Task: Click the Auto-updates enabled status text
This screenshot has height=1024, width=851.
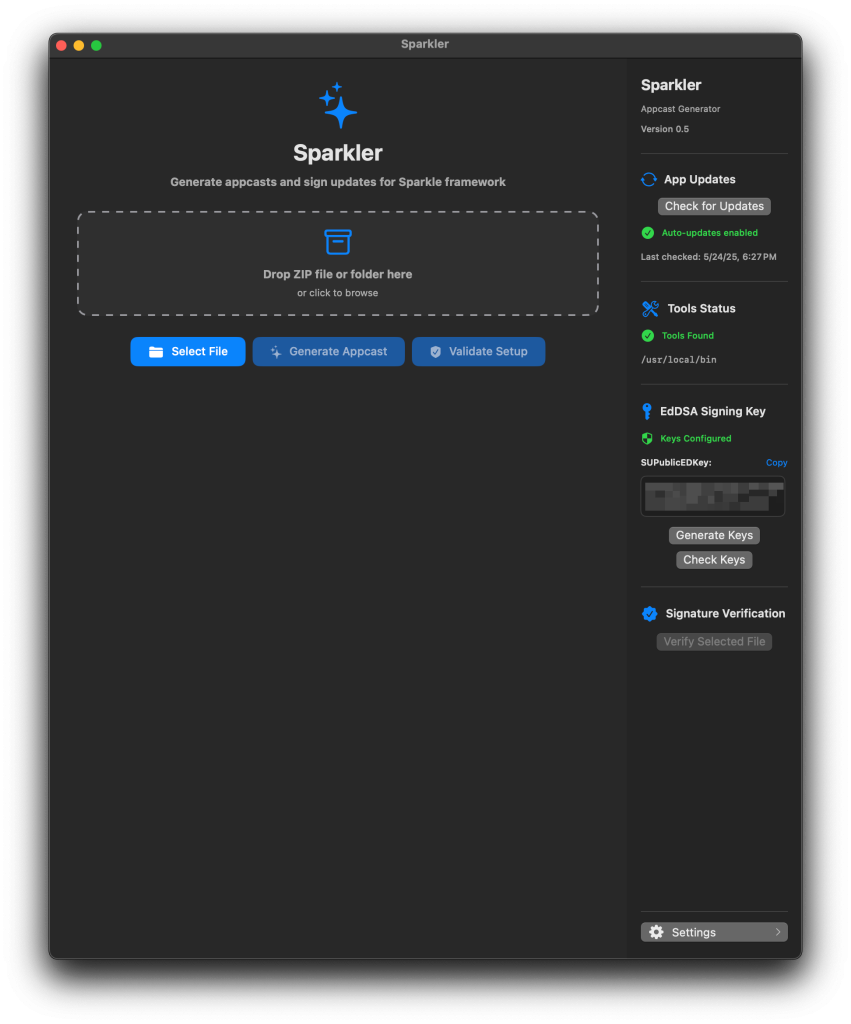Action: click(x=710, y=233)
